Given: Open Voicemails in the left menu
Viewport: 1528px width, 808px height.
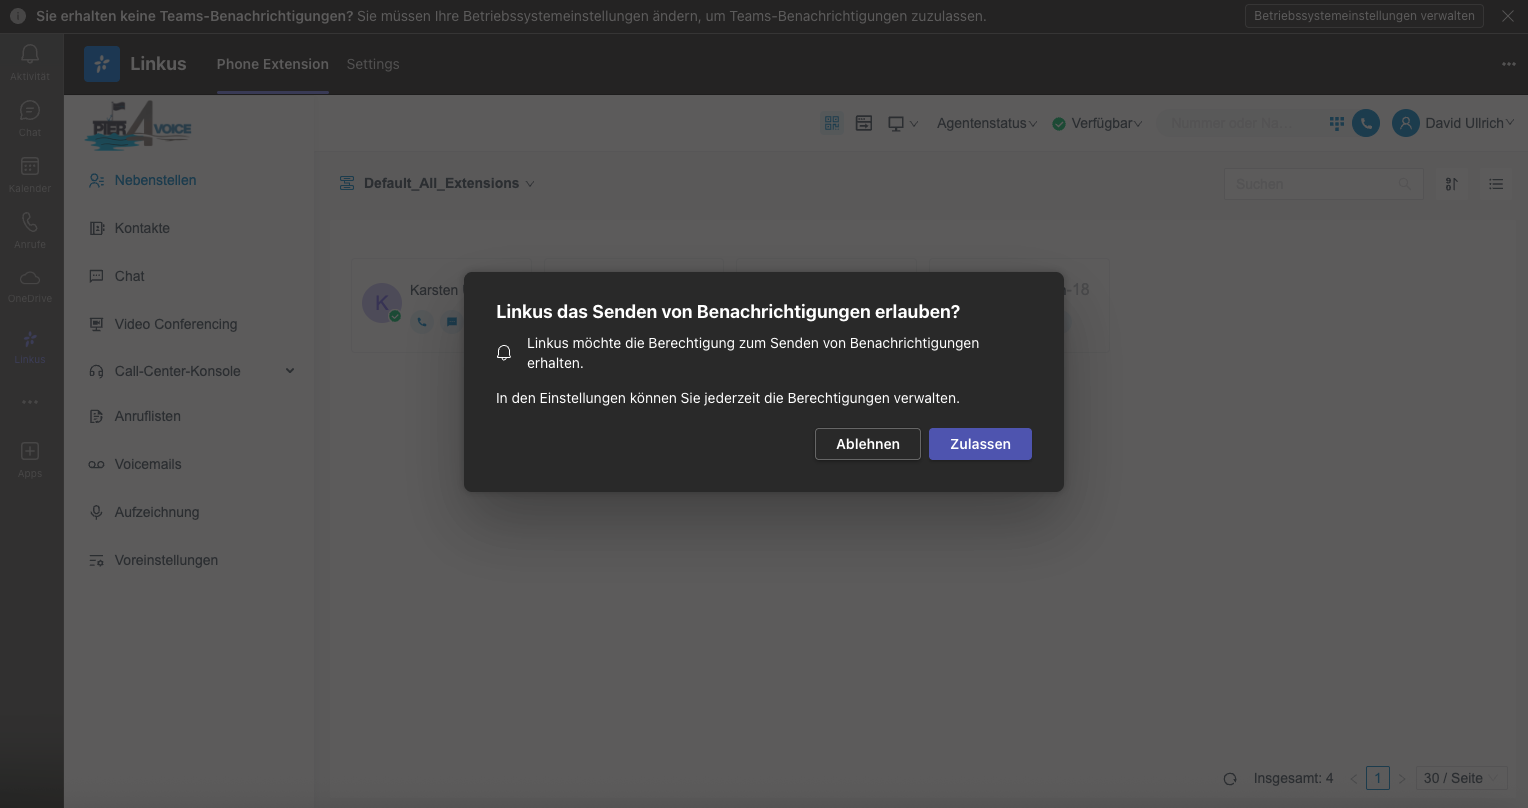Looking at the screenshot, I should pyautogui.click(x=148, y=464).
